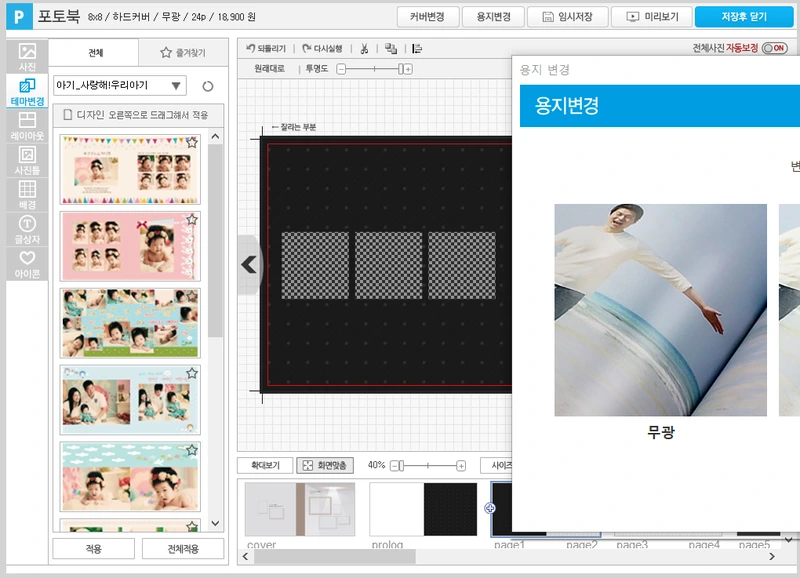
Task: Click the 확대보기 enlarge view button
Action: pos(265,465)
